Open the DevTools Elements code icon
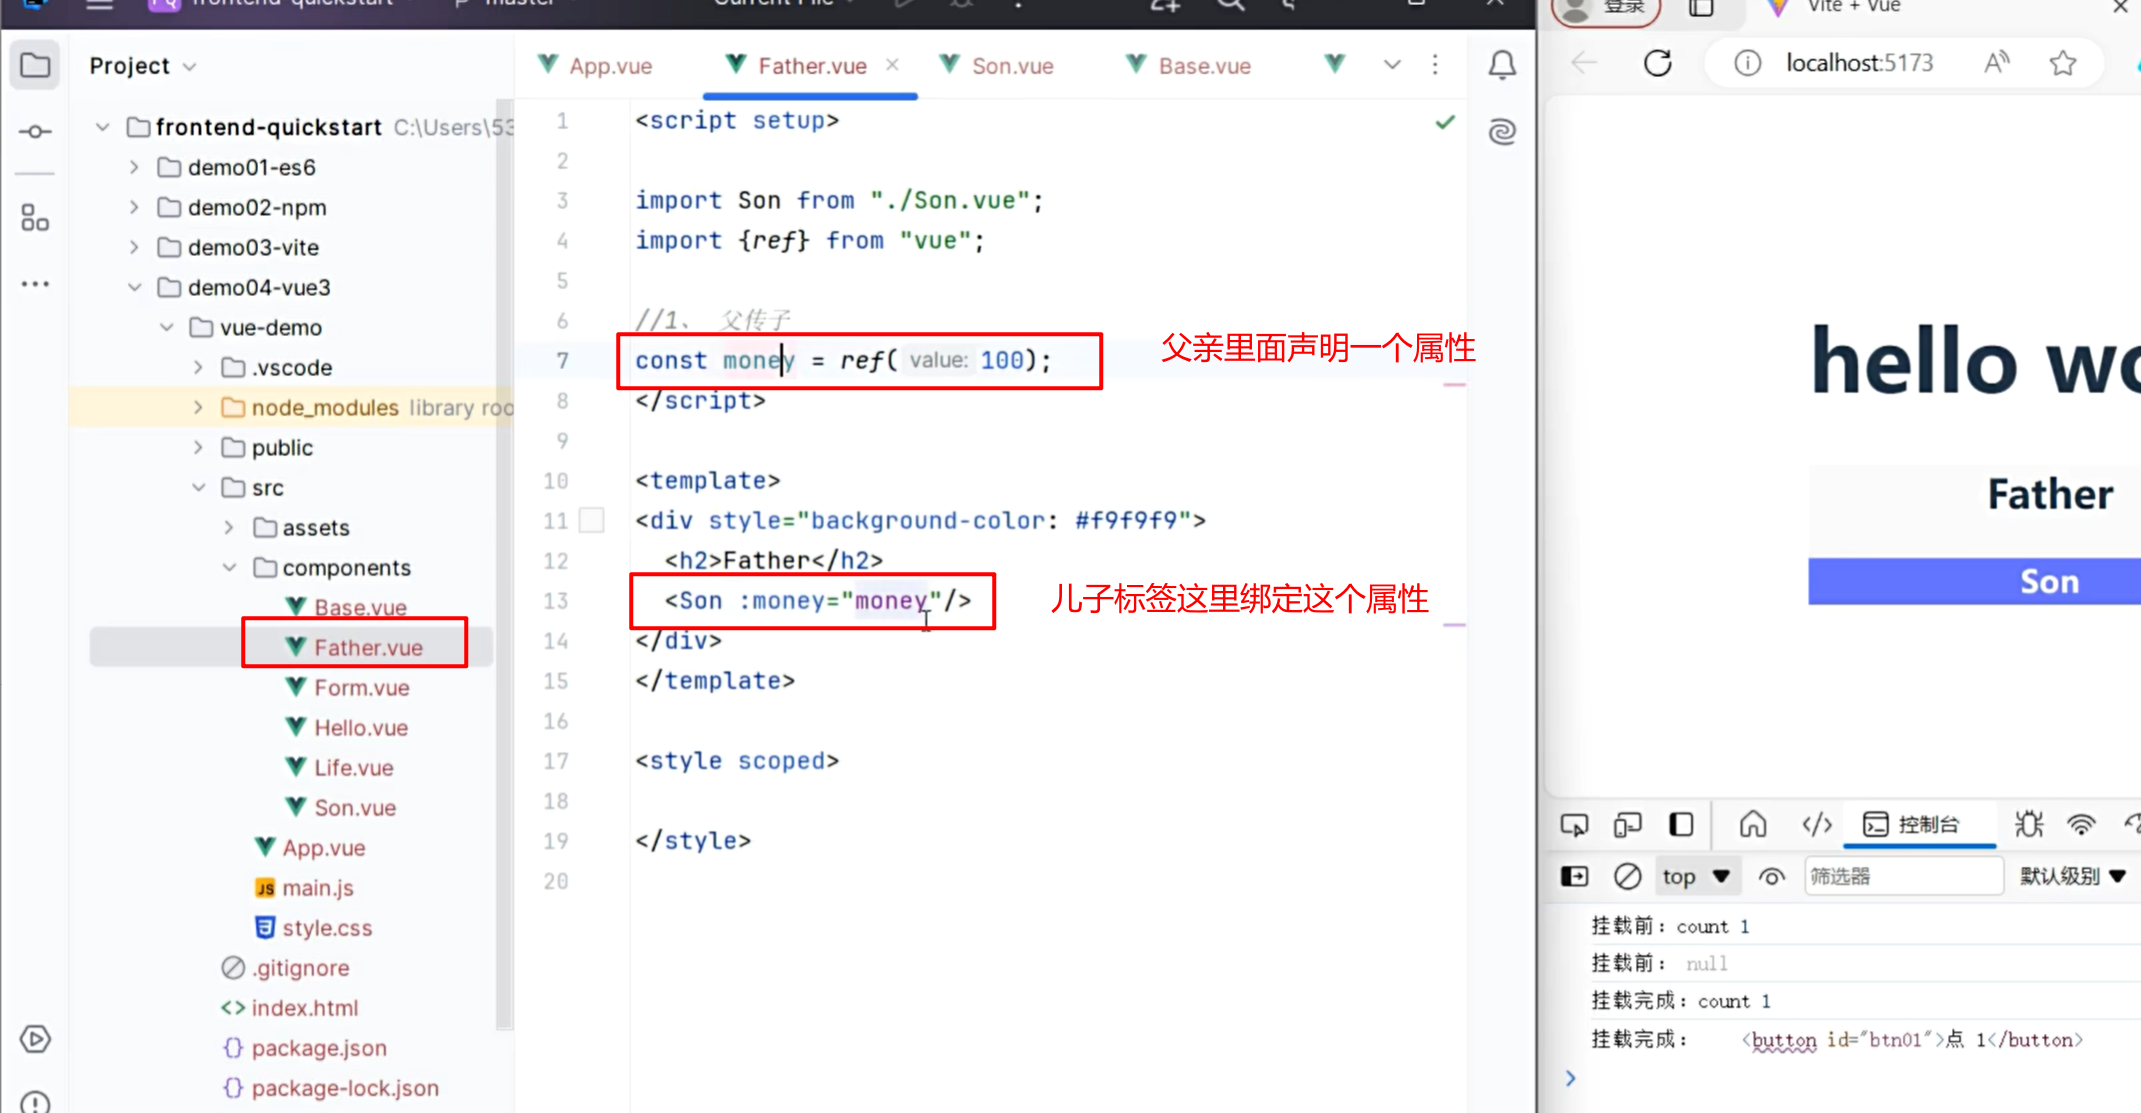Screen dimensions: 2141x1113 tap(1816, 824)
